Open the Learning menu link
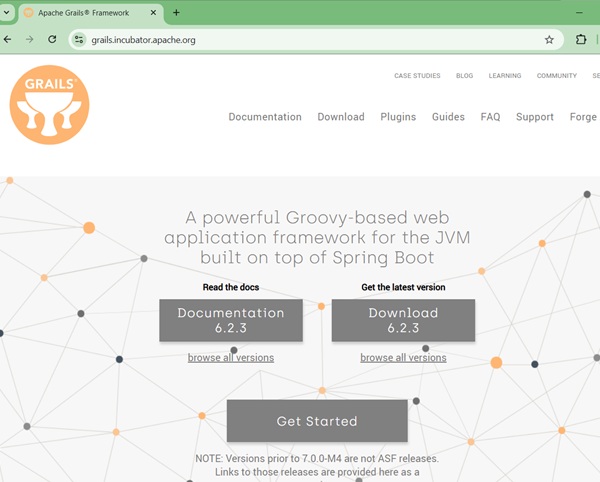The height and width of the screenshot is (482, 600). tap(505, 76)
